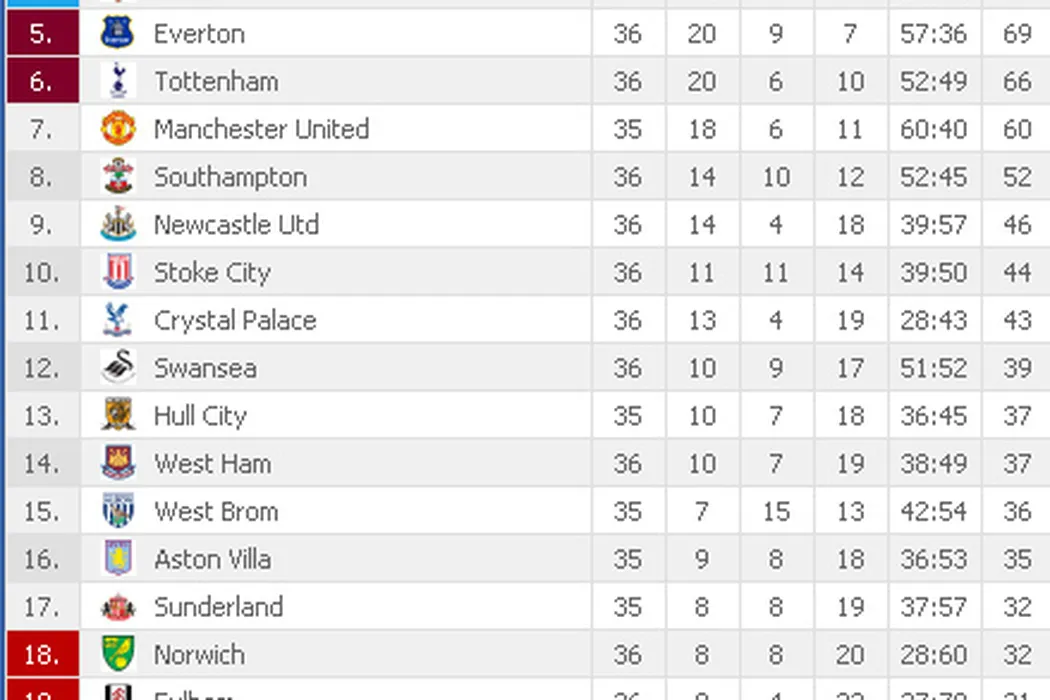
Task: Click Southampton's 52:45 goals cell
Action: pos(933,177)
